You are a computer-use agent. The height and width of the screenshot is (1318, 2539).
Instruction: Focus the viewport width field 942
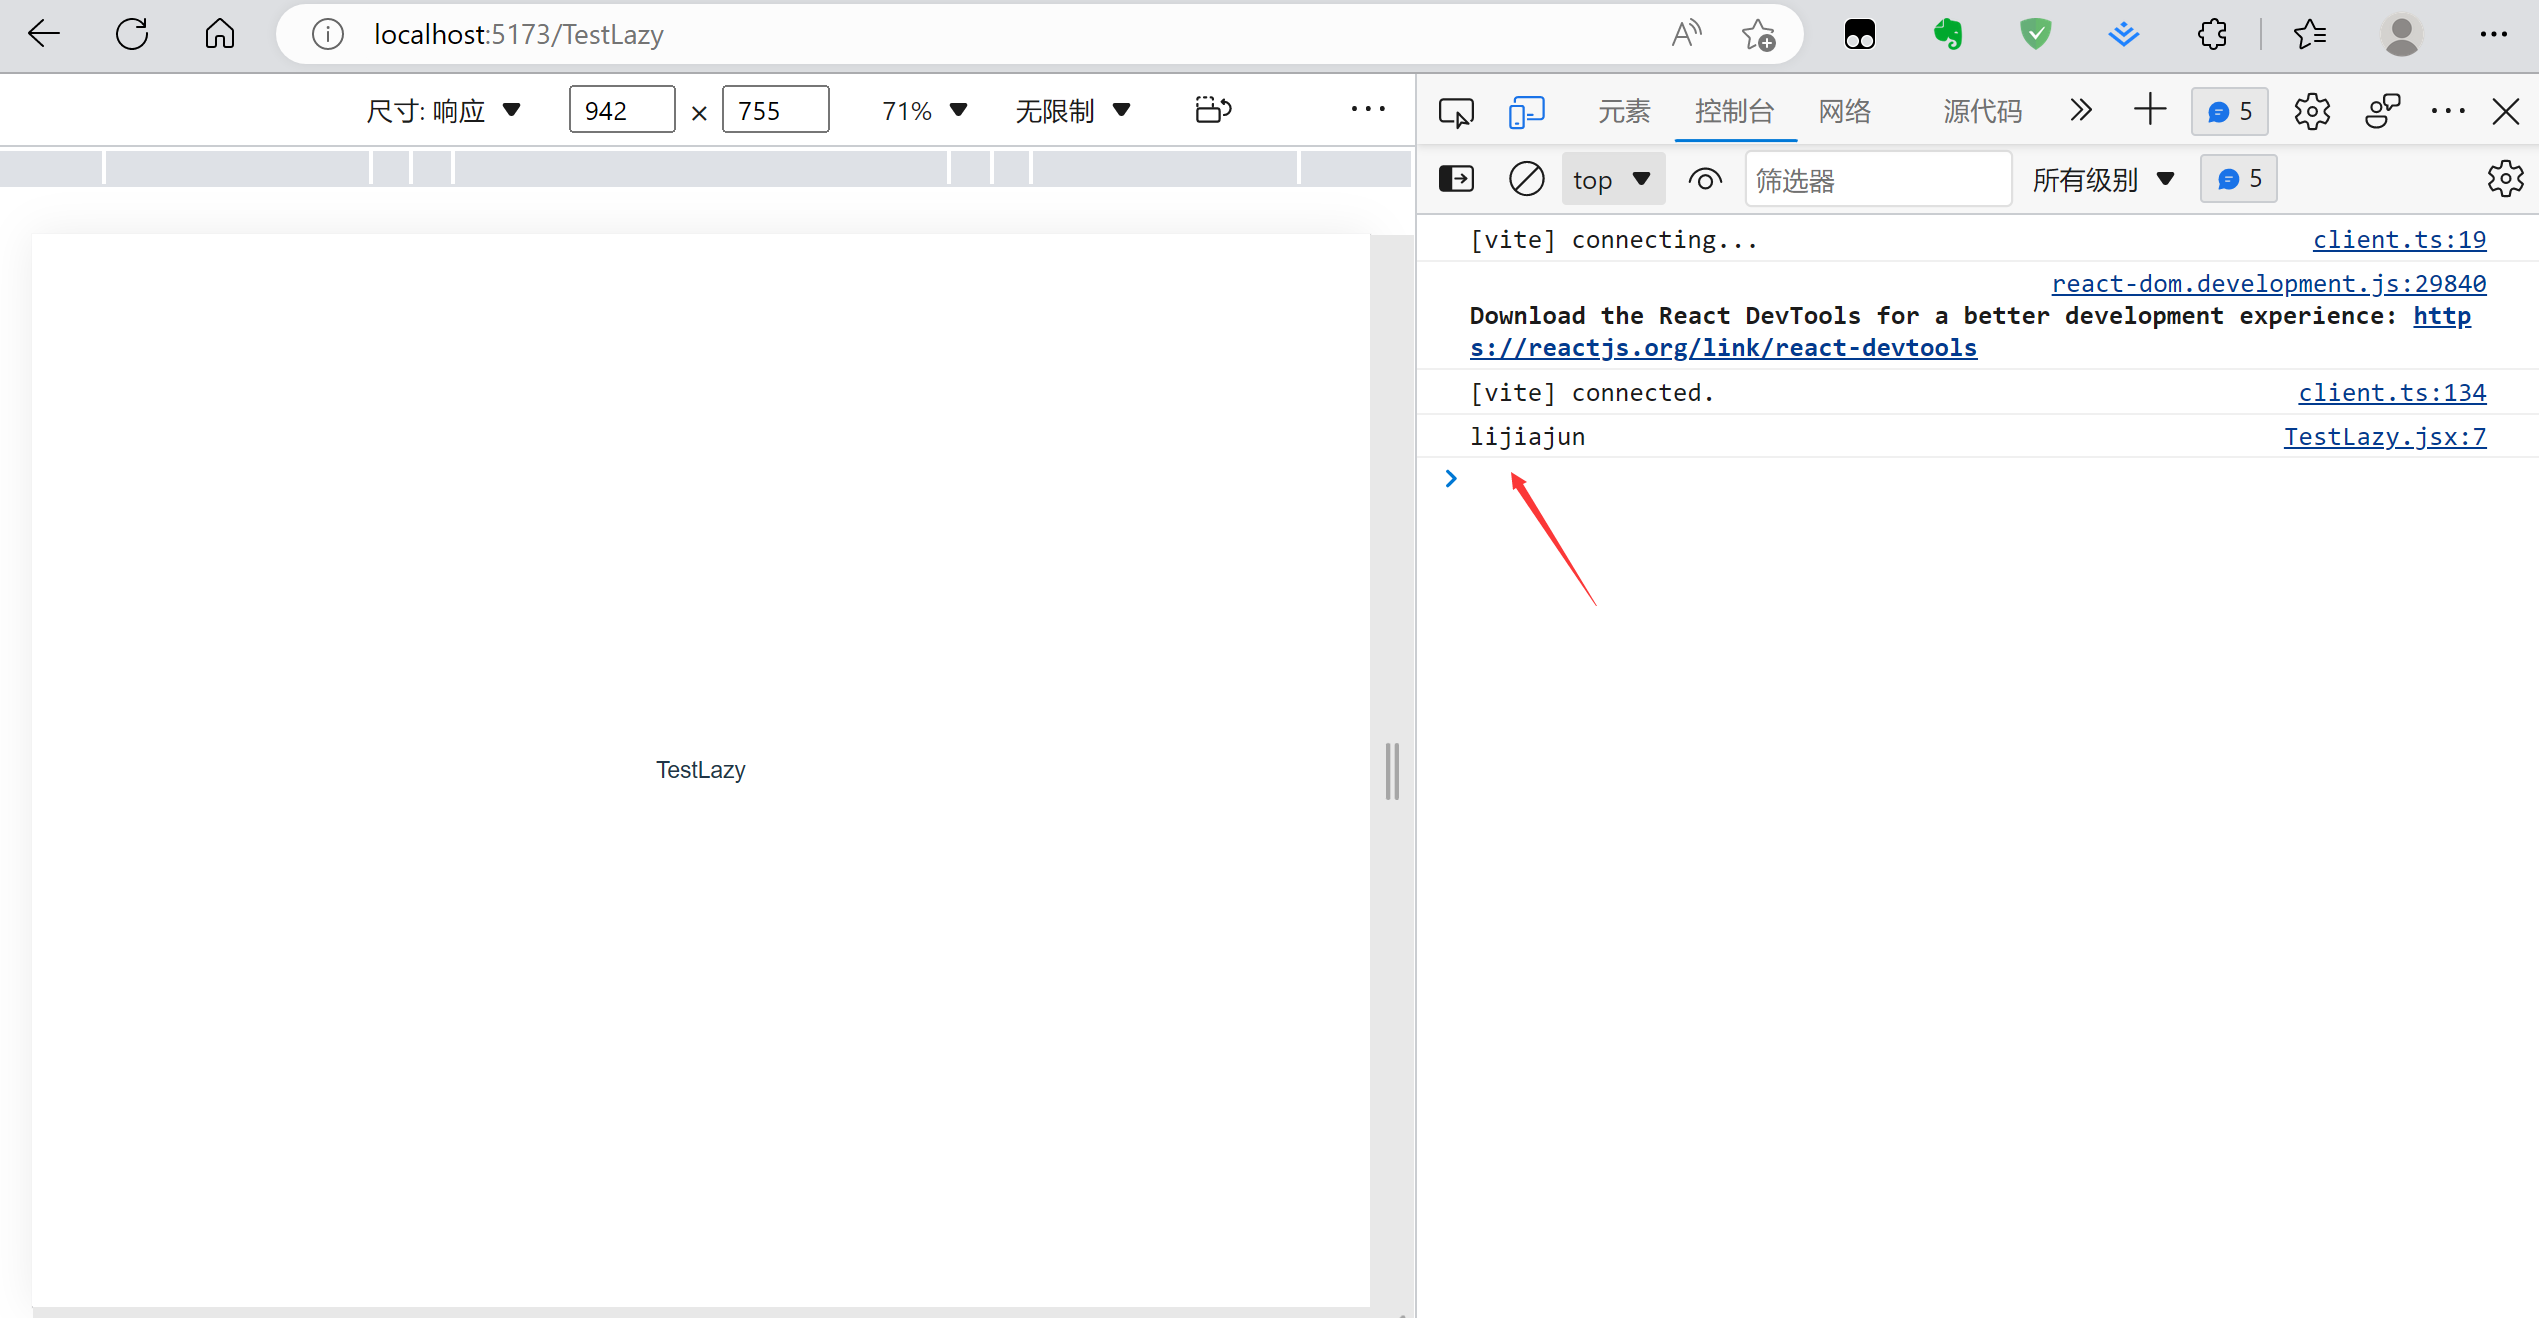[622, 110]
